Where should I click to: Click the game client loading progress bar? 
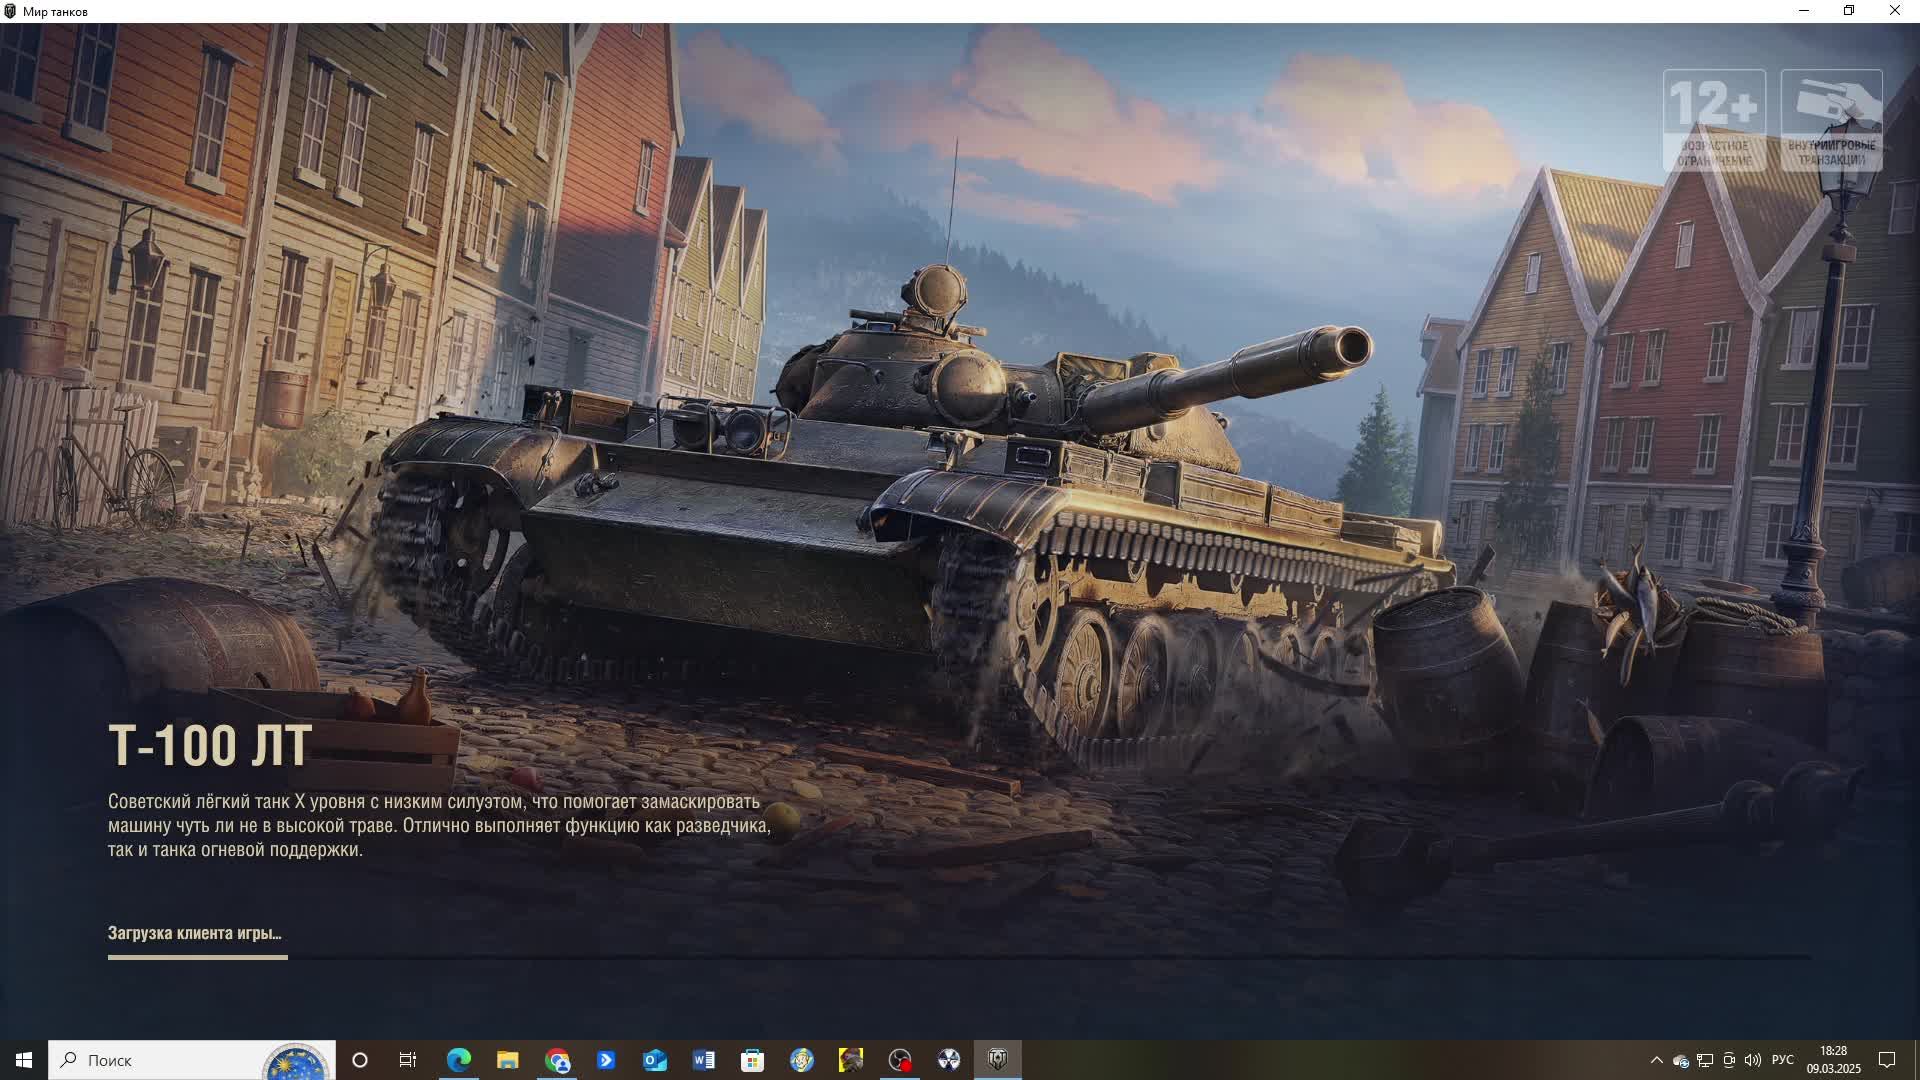(958, 957)
